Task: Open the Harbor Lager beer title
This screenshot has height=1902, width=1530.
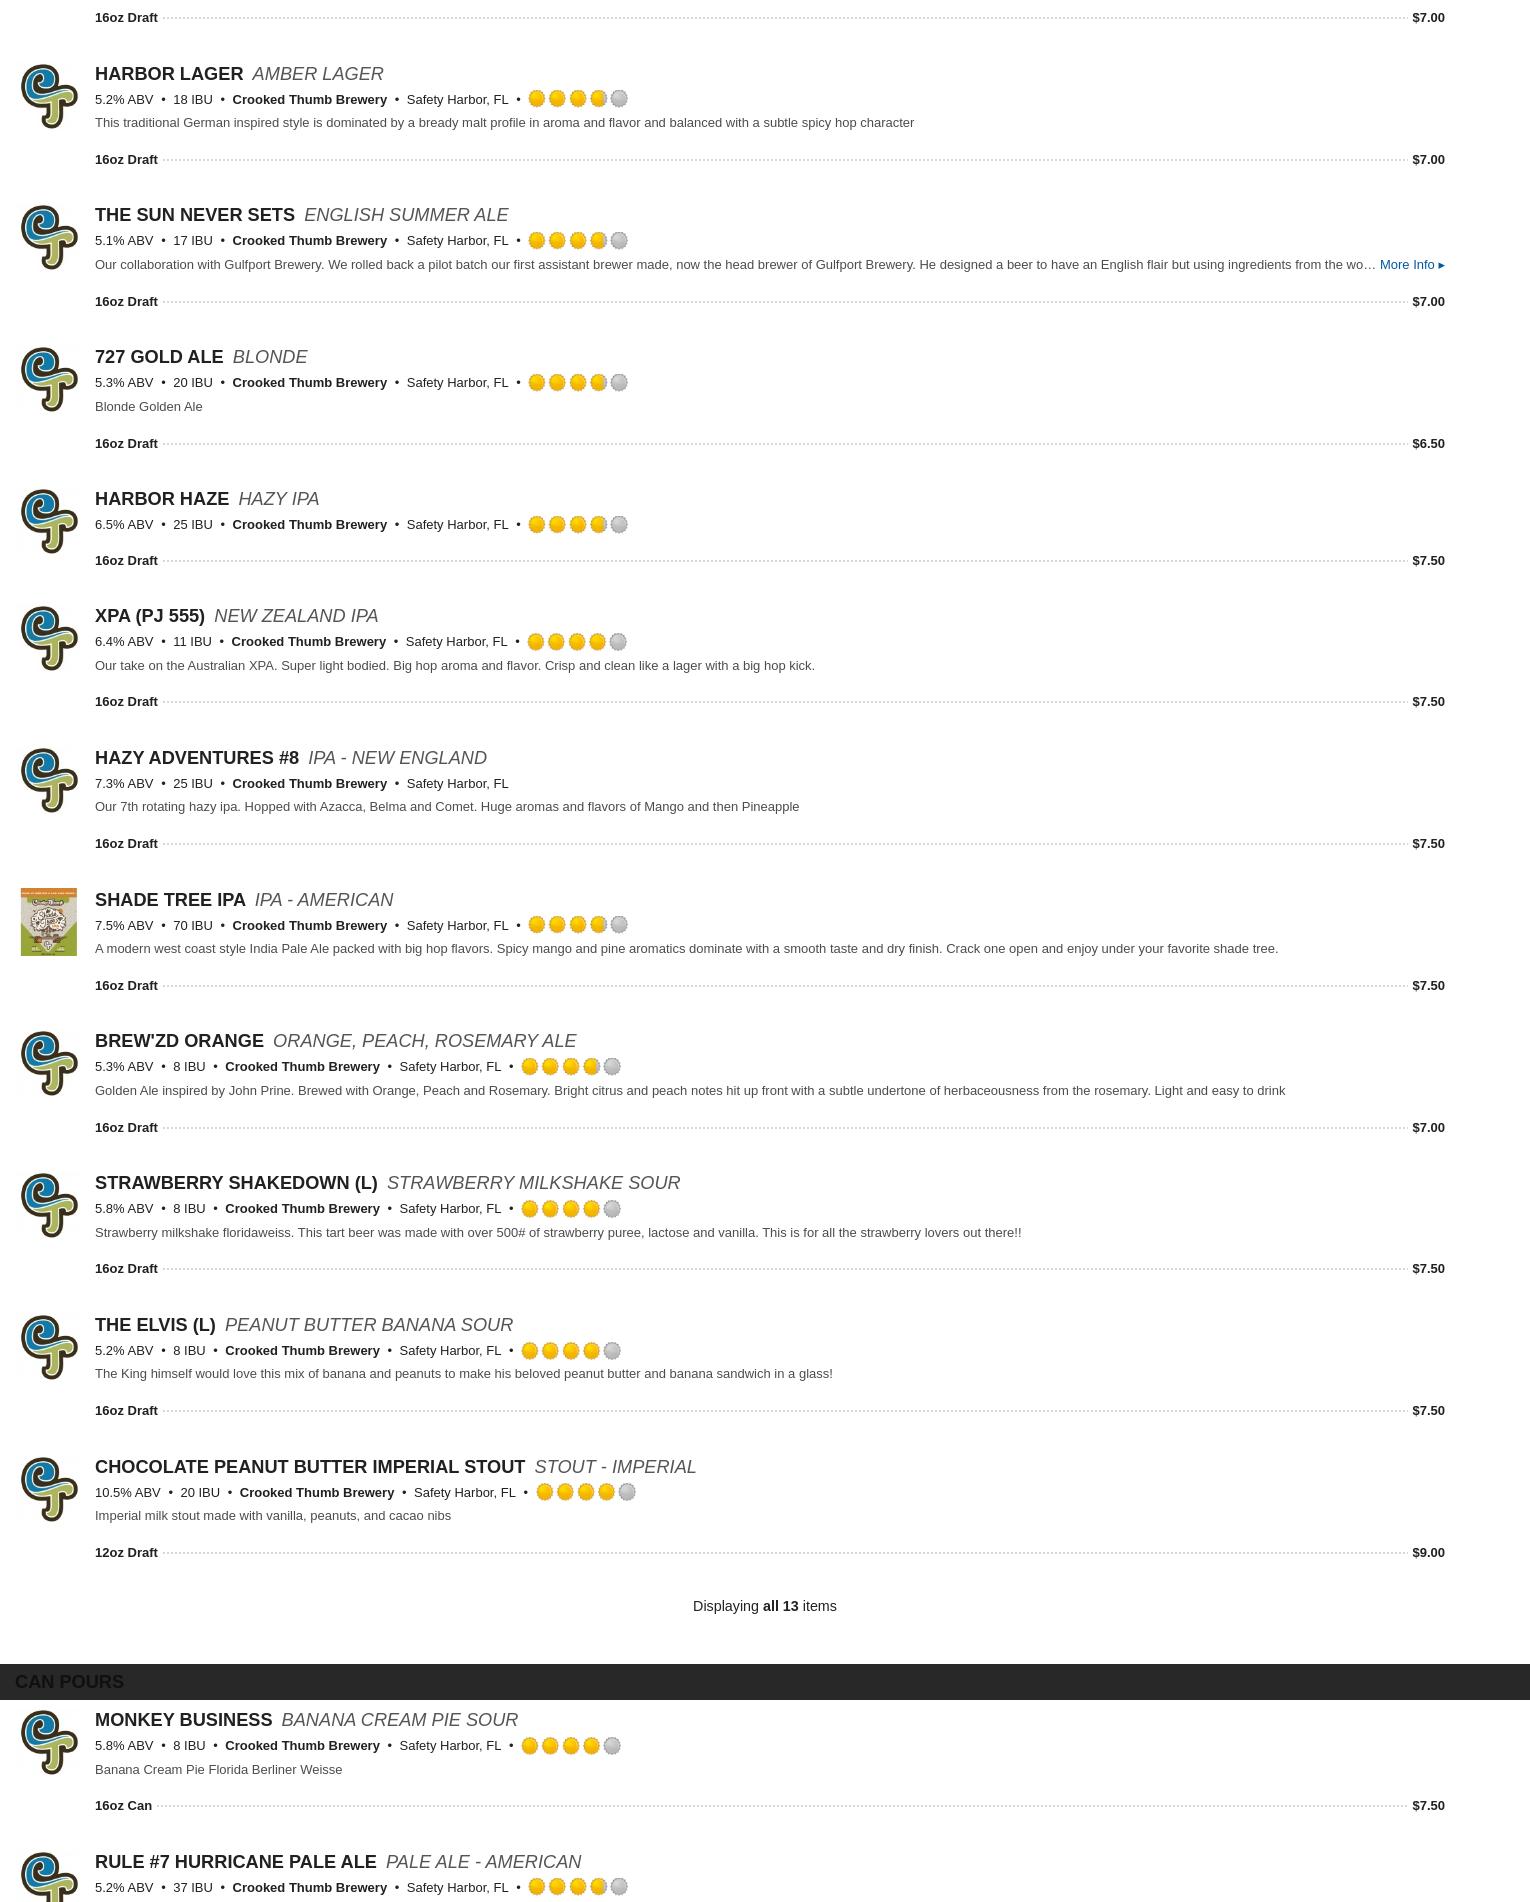Action: click(x=169, y=74)
